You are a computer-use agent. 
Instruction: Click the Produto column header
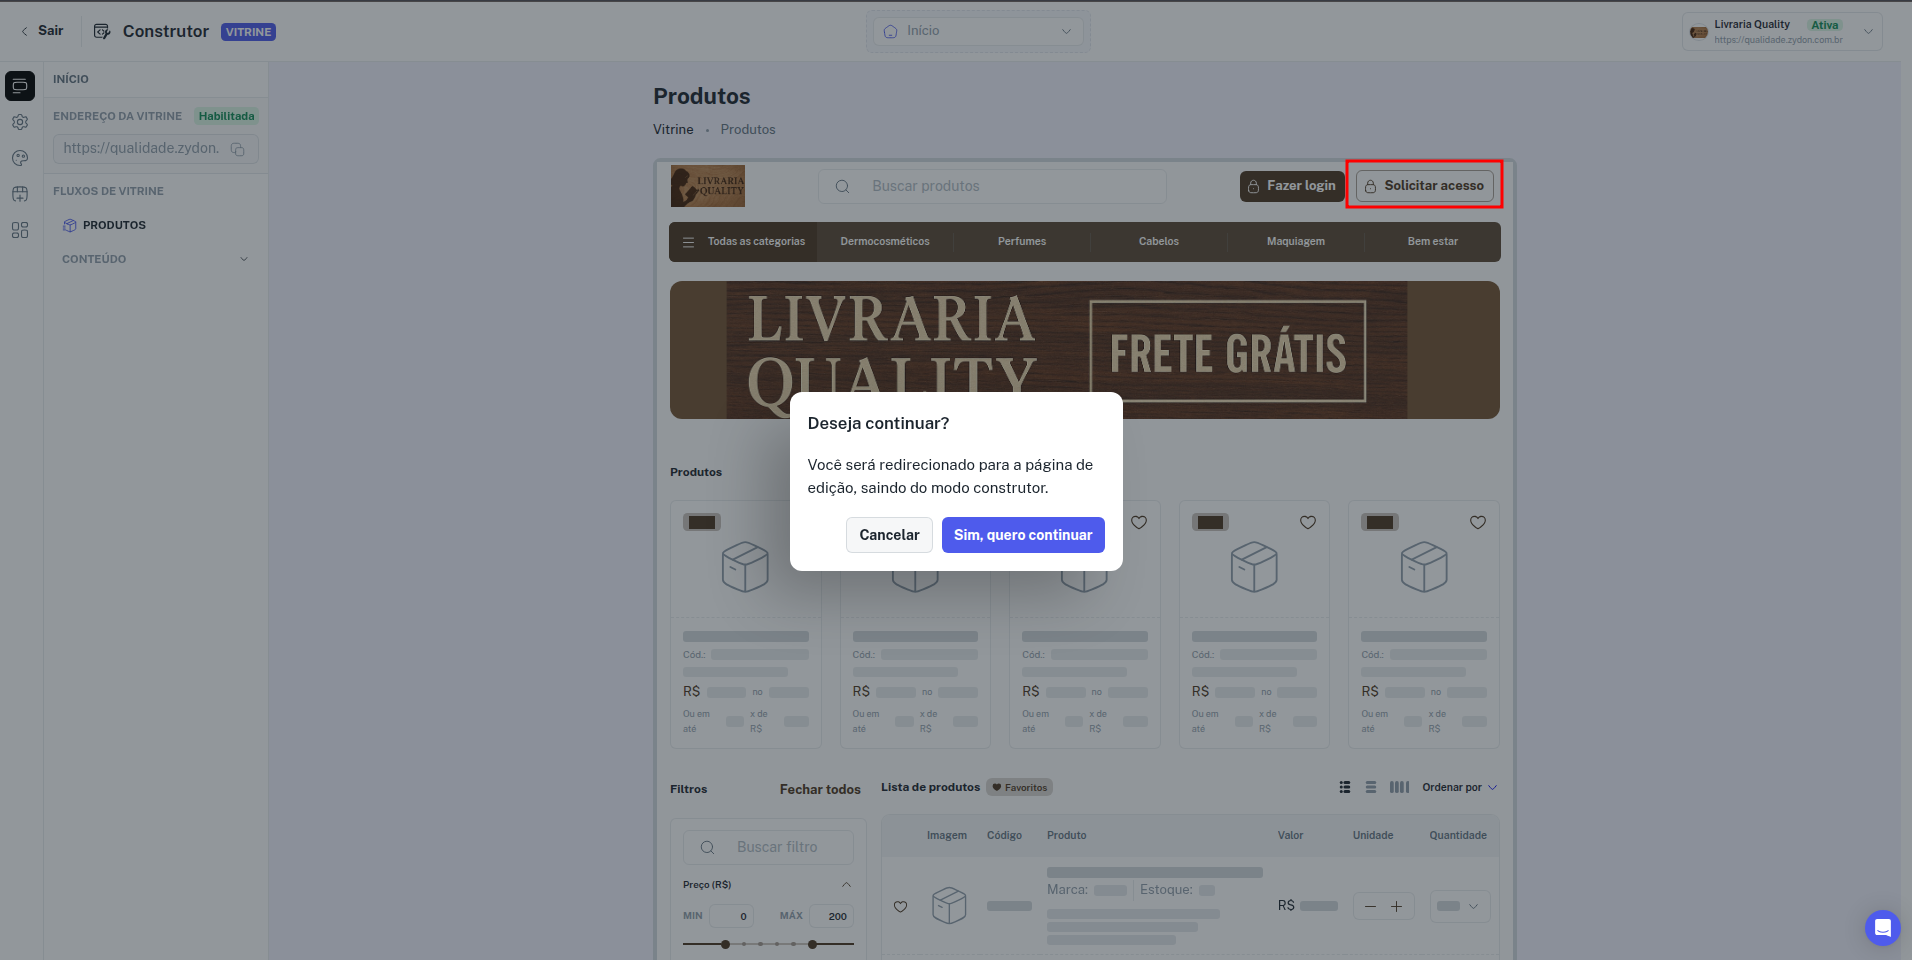click(x=1066, y=835)
